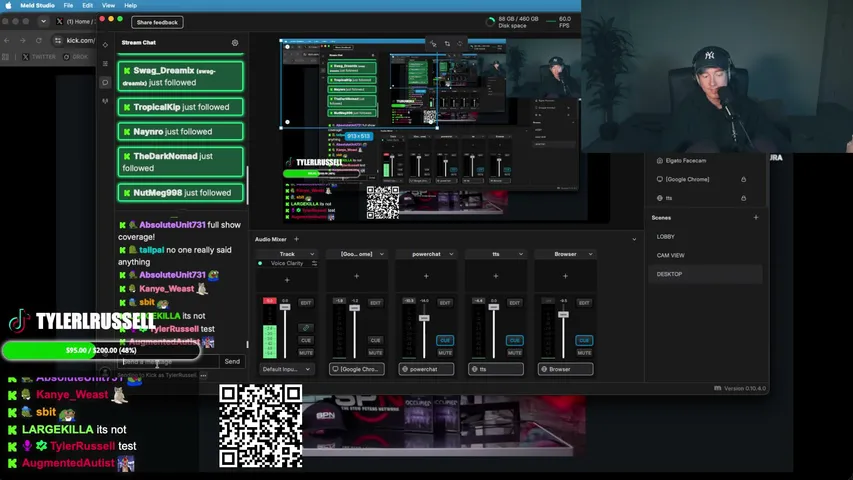Open Stream Chat settings gear
Viewport: 853px width, 480px height.
(x=234, y=42)
